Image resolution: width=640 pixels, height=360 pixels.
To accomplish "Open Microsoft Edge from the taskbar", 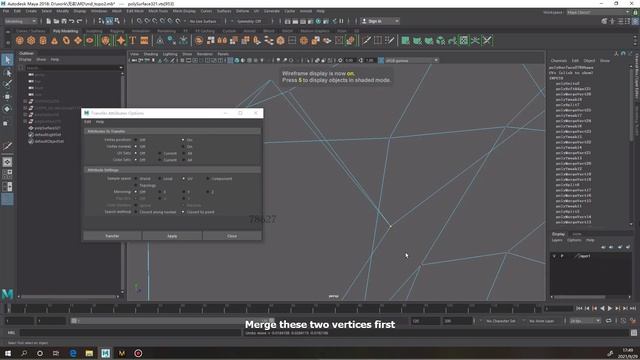I will pos(73,353).
